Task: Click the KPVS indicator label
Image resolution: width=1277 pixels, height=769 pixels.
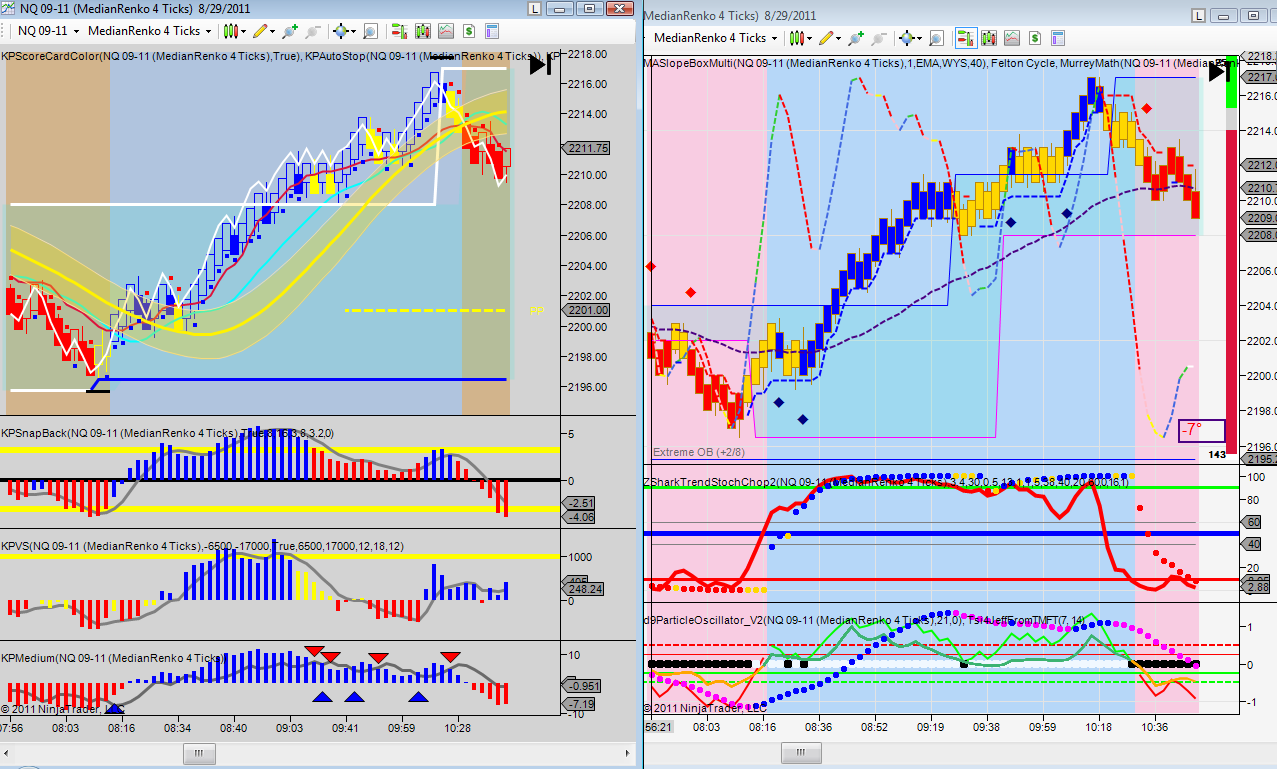Action: (x=202, y=546)
